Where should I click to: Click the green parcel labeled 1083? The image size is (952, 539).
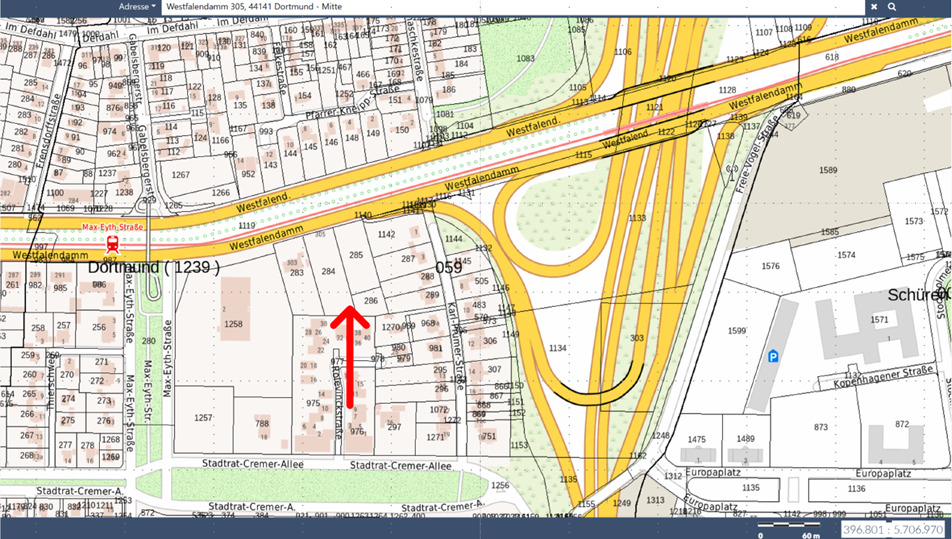[526, 60]
